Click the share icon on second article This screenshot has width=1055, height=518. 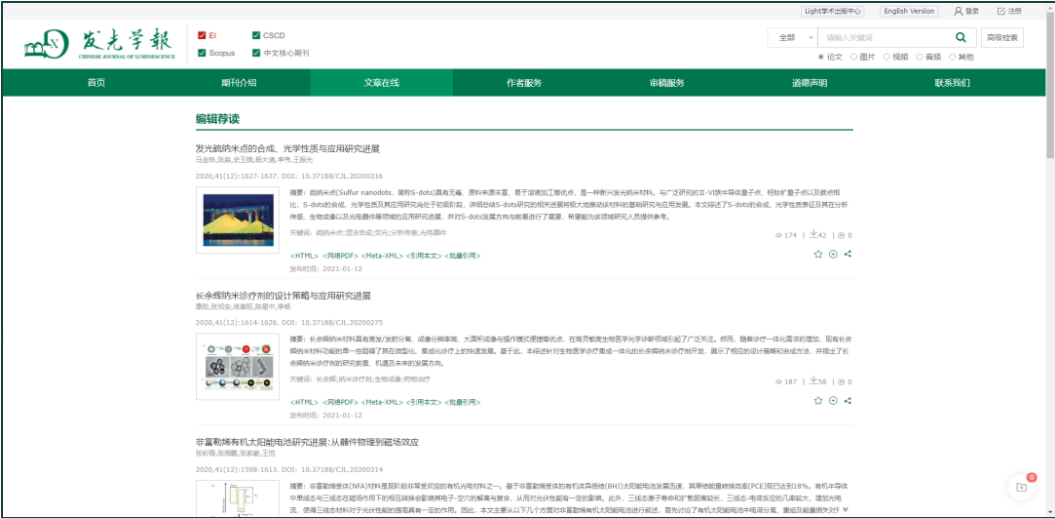(x=848, y=401)
